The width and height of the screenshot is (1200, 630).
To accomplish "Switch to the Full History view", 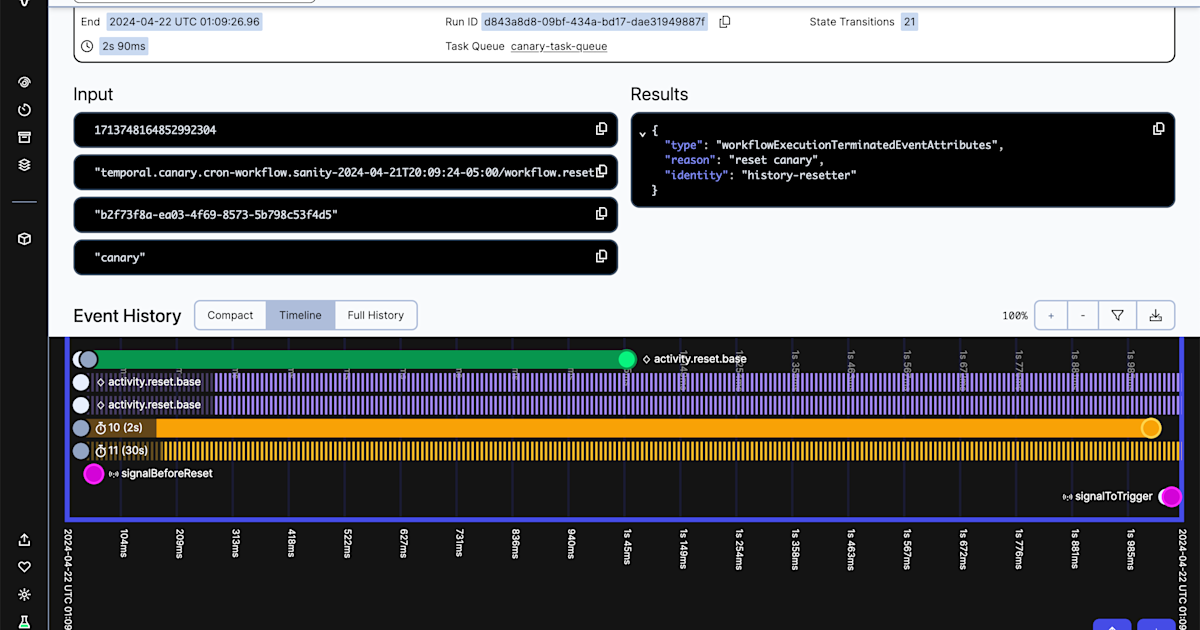I will point(376,315).
